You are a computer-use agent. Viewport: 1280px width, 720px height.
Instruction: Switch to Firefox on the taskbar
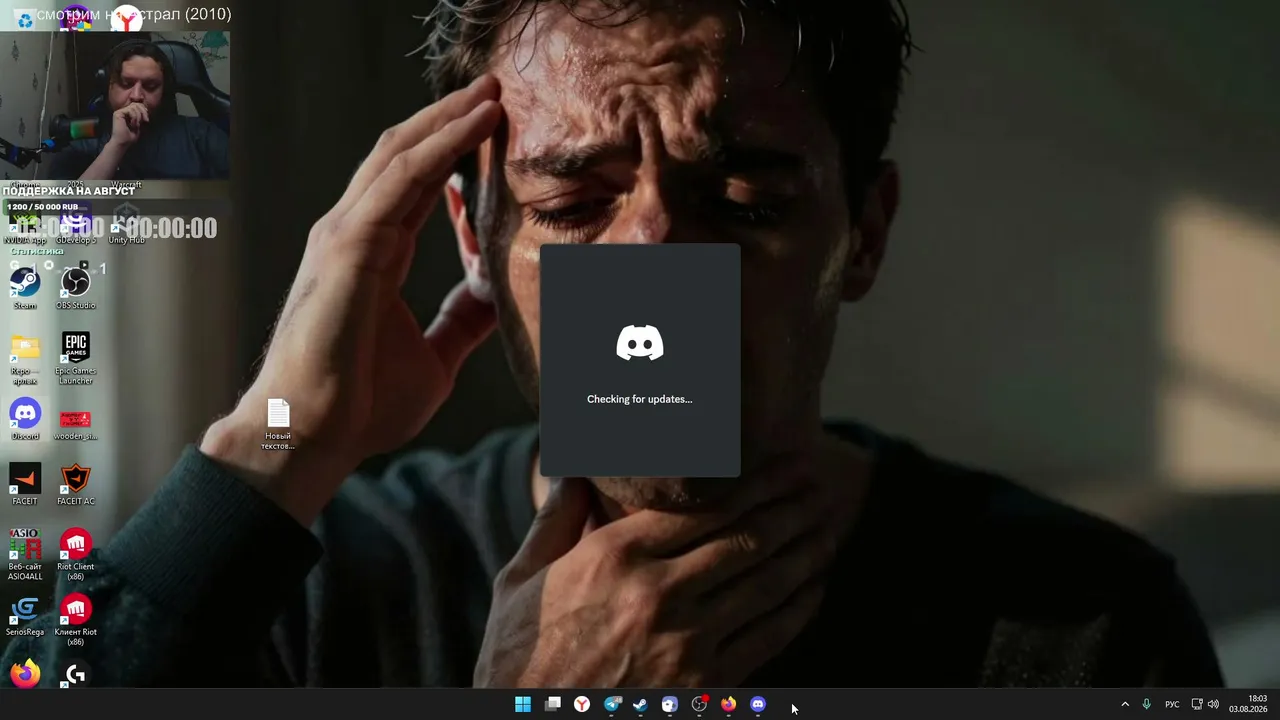(x=728, y=705)
